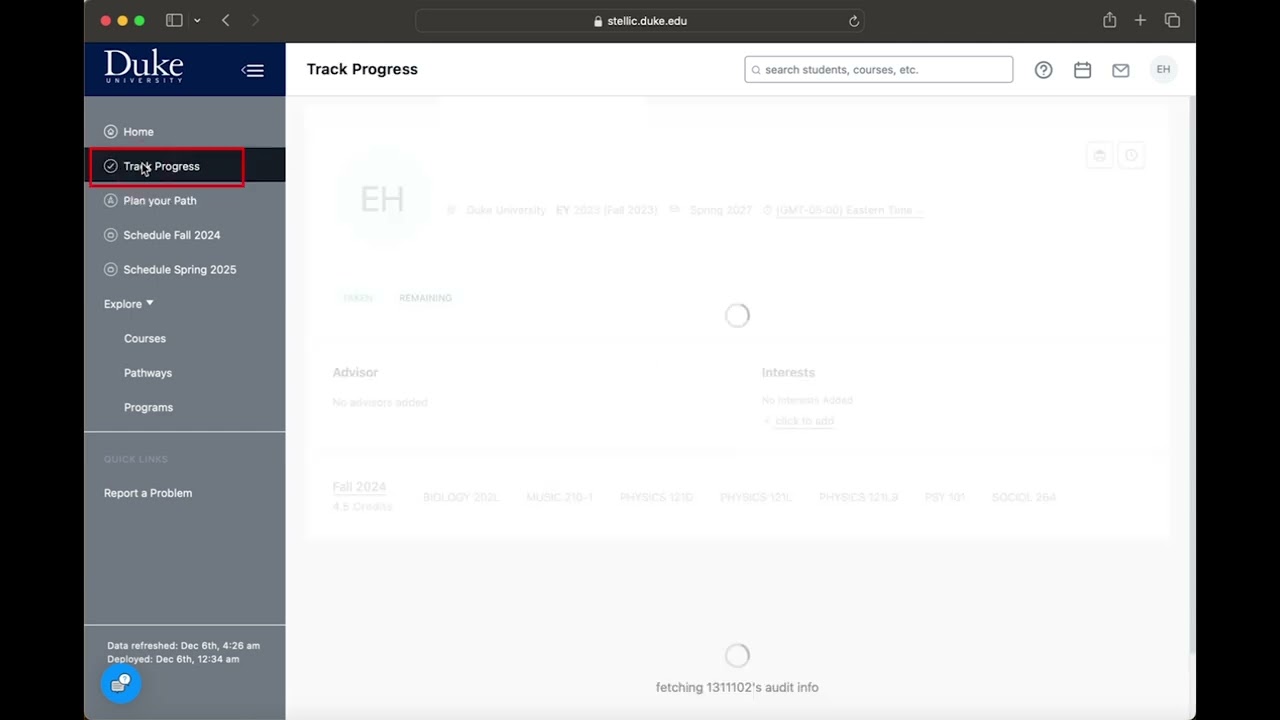The height and width of the screenshot is (720, 1280).
Task: Open Pathways under Explore
Action: pos(148,373)
